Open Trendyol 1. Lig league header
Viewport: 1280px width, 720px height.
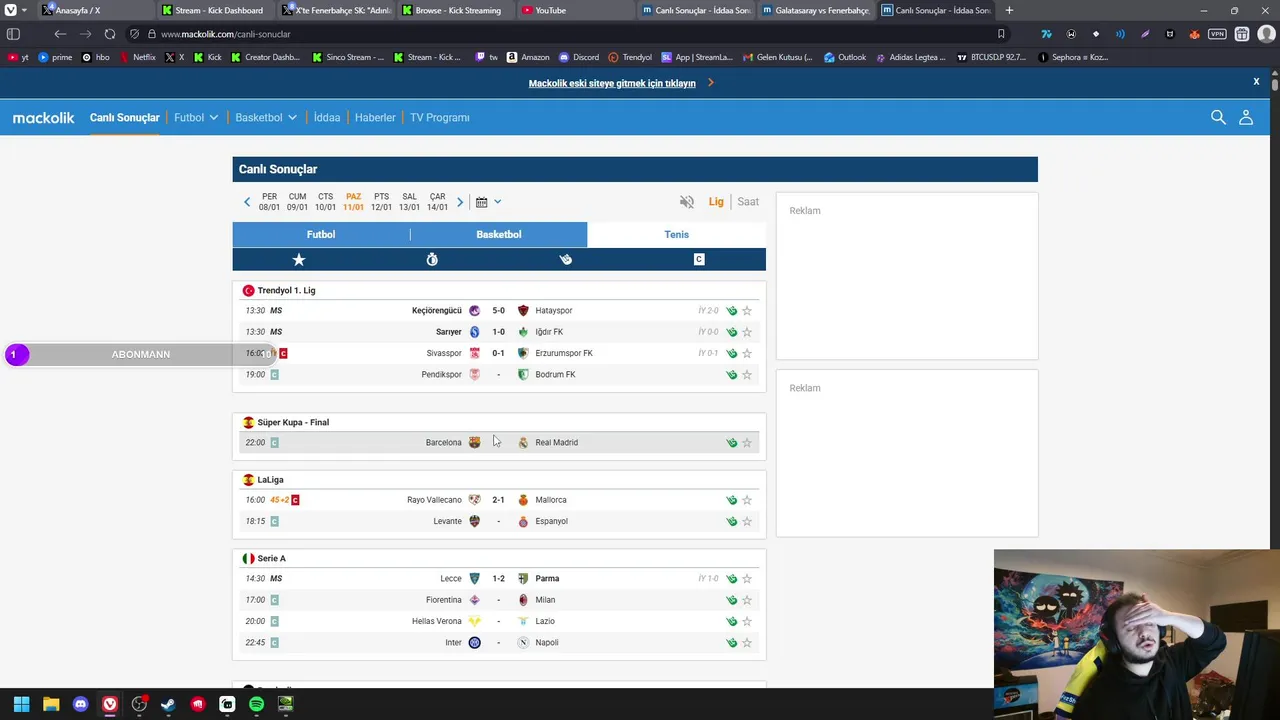[x=286, y=291]
